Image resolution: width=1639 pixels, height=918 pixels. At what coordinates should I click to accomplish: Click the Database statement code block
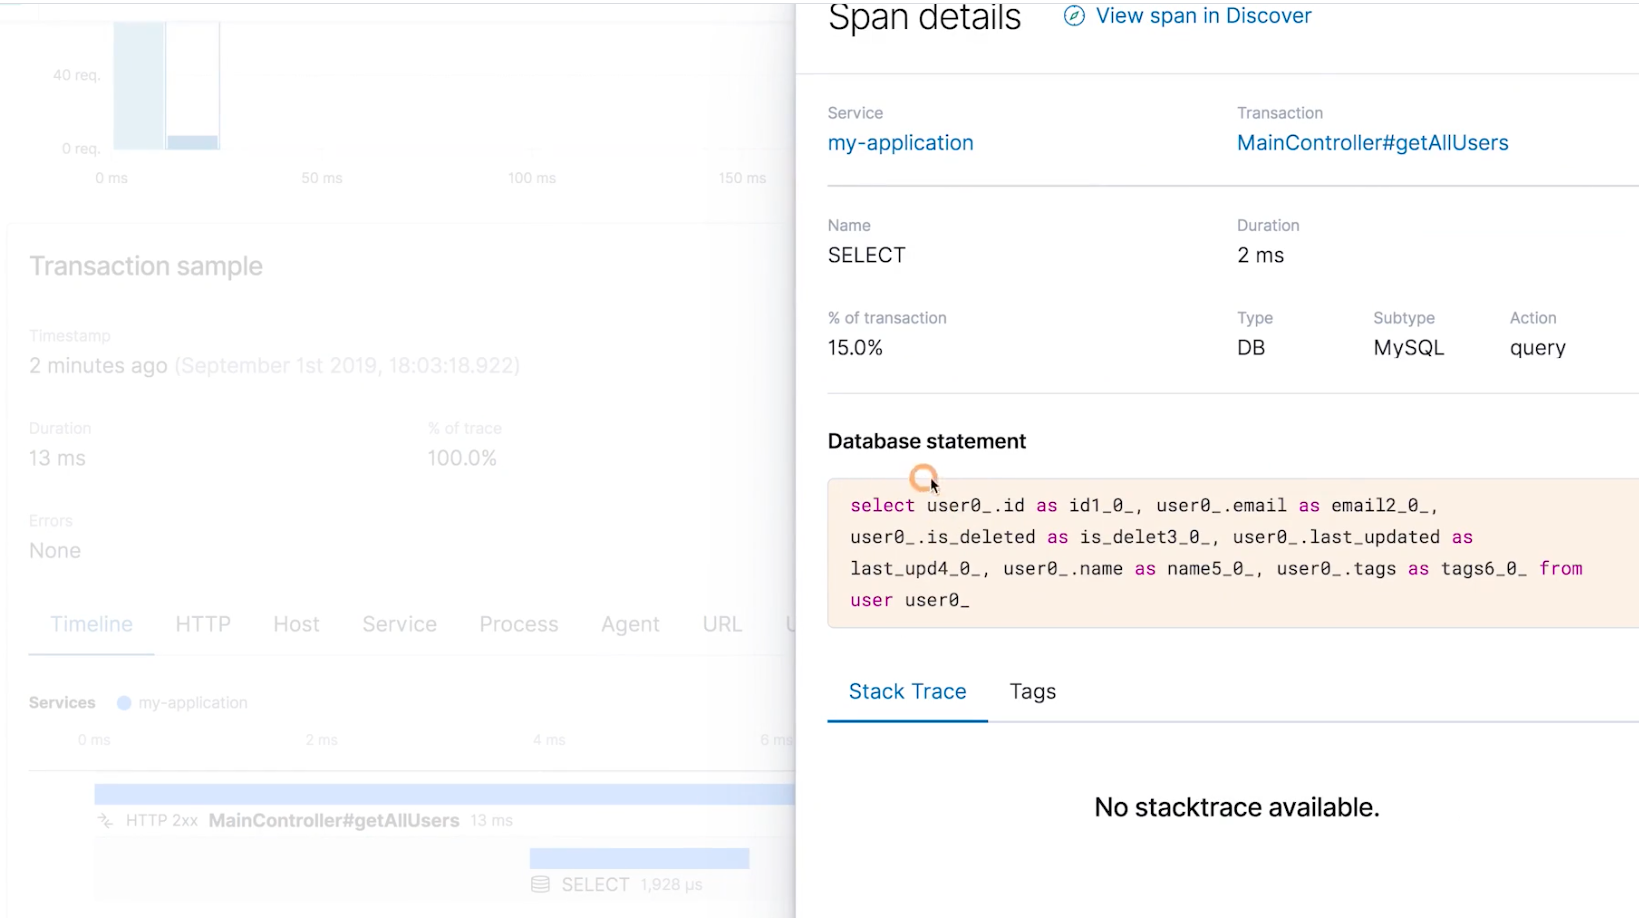(1233, 553)
